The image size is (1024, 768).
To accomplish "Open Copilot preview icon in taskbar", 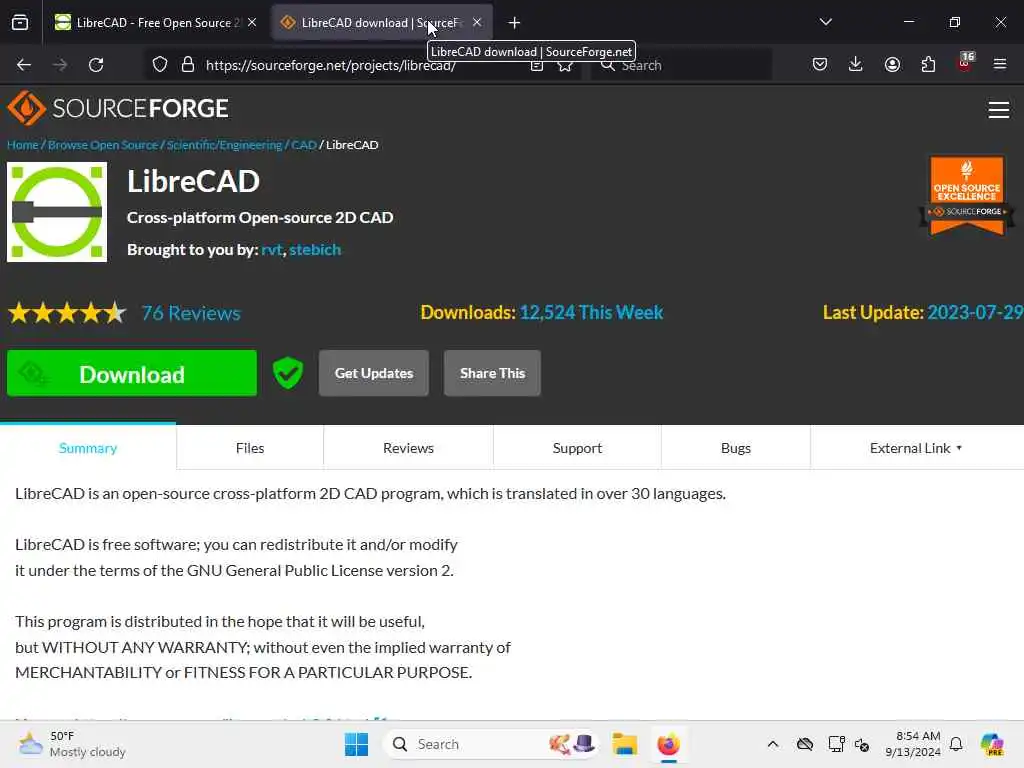I will click(991, 744).
